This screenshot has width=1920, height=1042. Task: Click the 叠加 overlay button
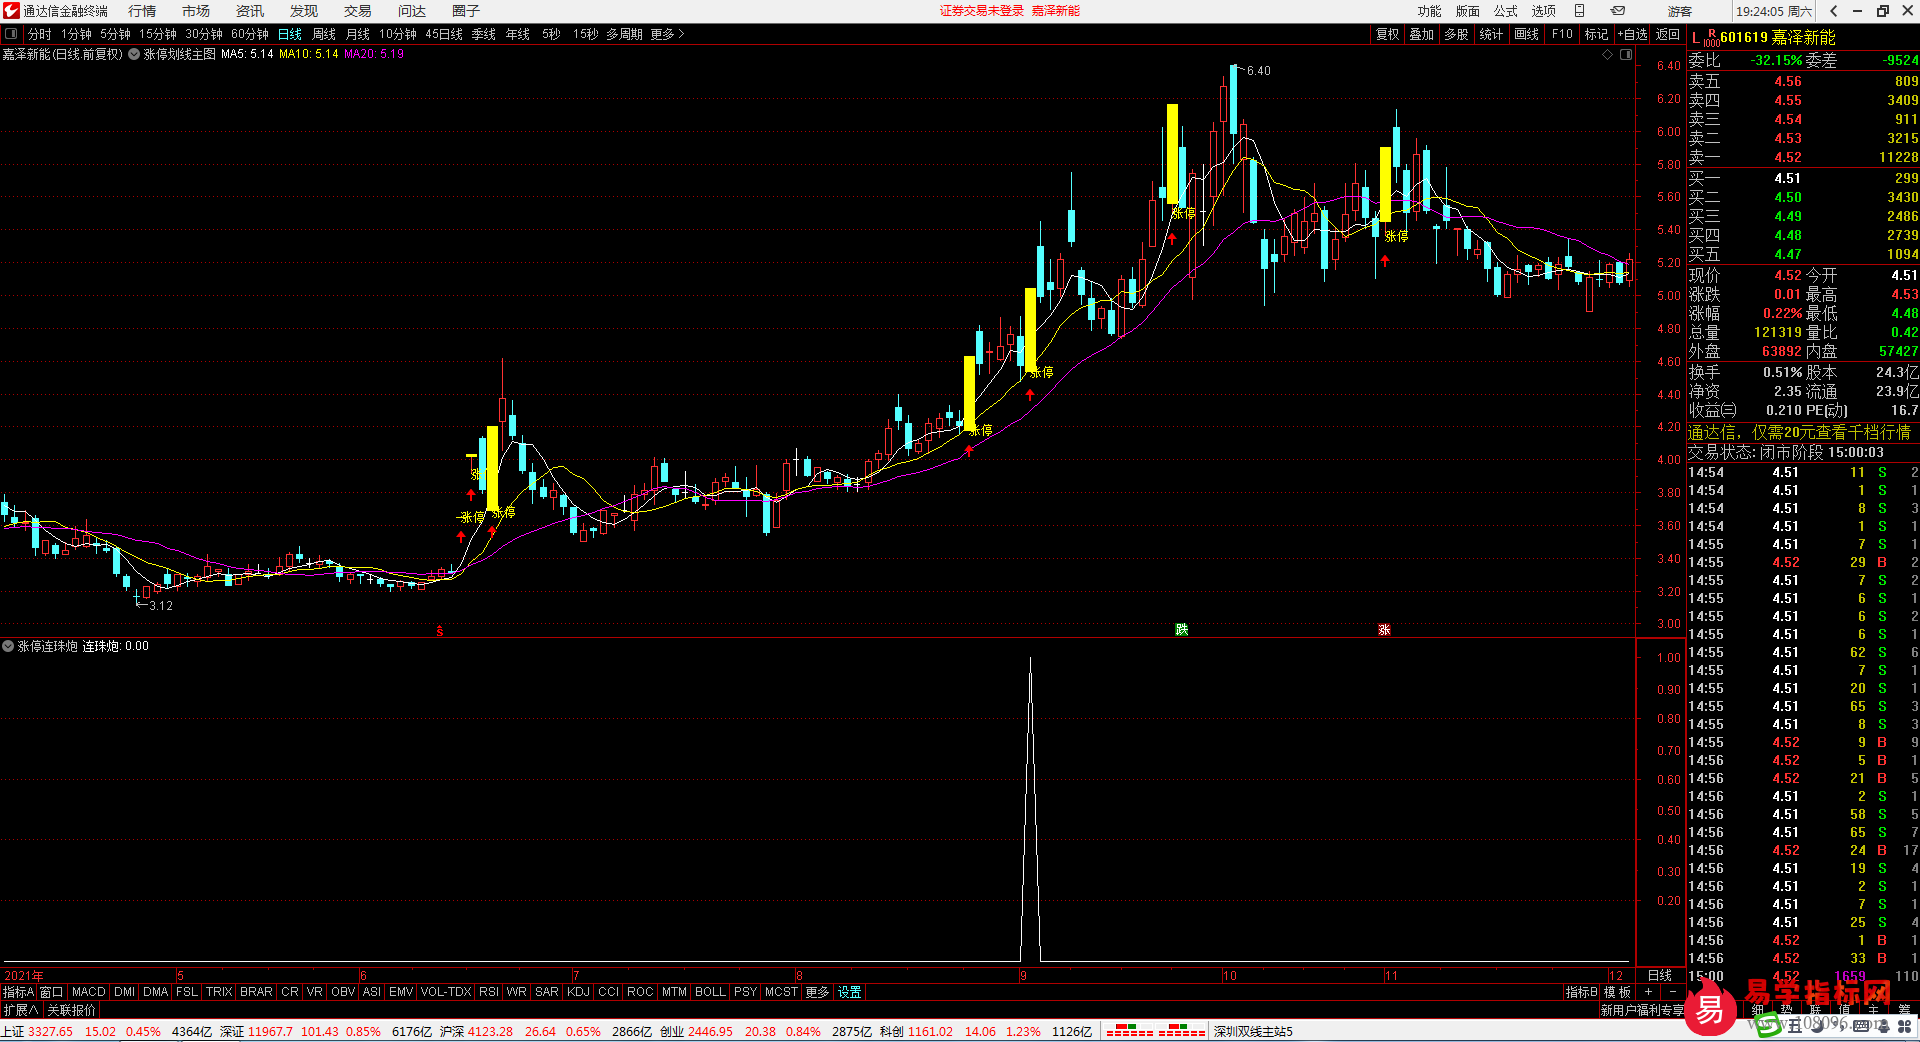pyautogui.click(x=1422, y=34)
